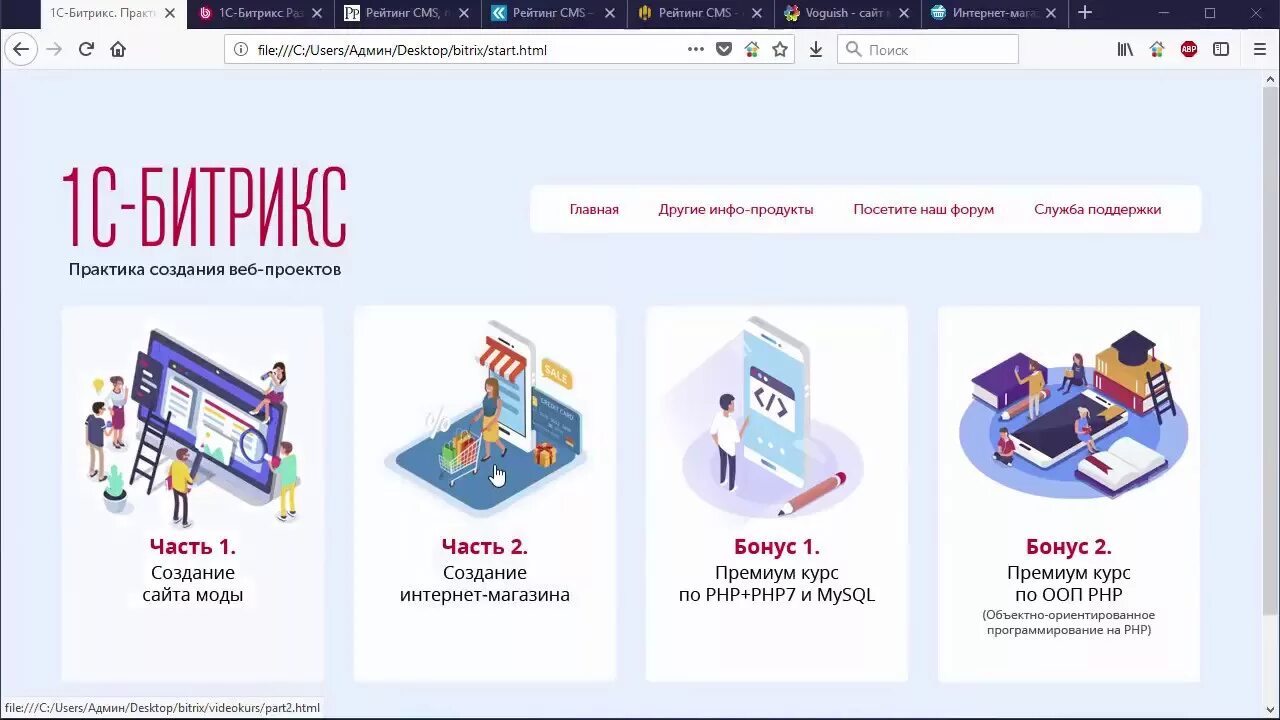Click Практика создания веб-проектов tagline
Image resolution: width=1280 pixels, height=720 pixels.
coord(205,269)
